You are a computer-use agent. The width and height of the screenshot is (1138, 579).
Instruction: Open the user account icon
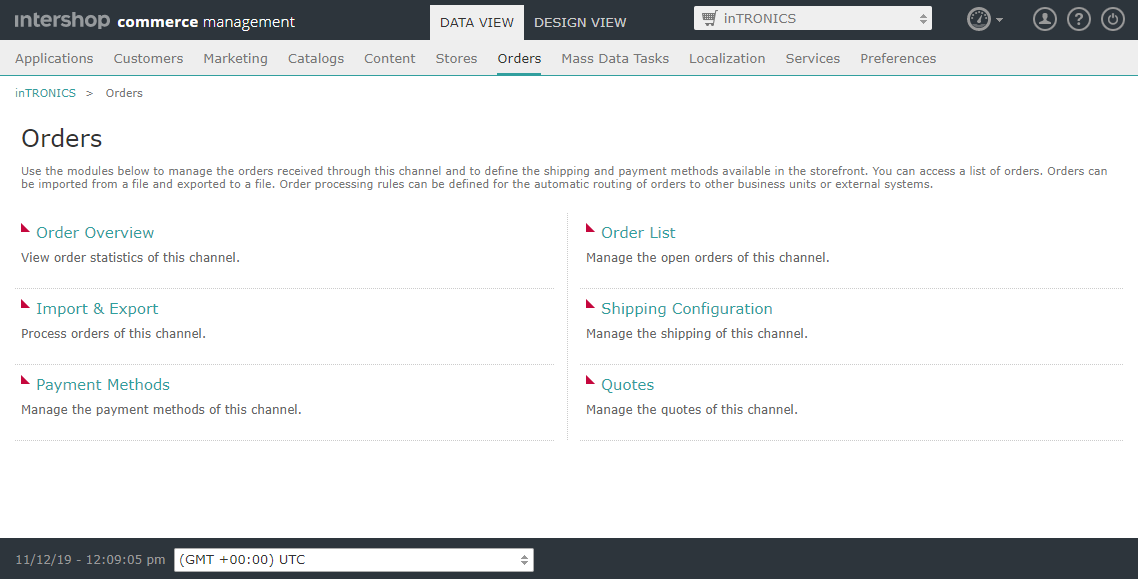coord(1044,18)
